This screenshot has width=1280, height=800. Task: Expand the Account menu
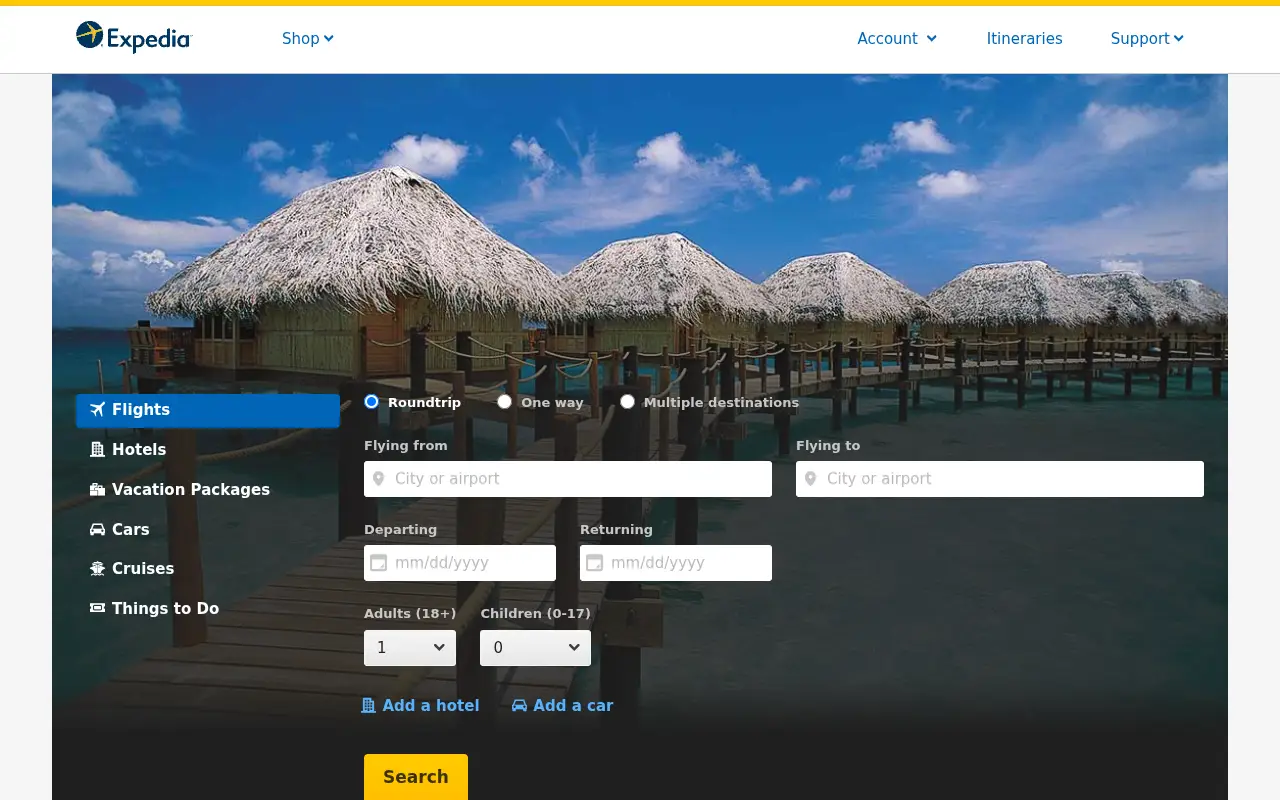897,38
